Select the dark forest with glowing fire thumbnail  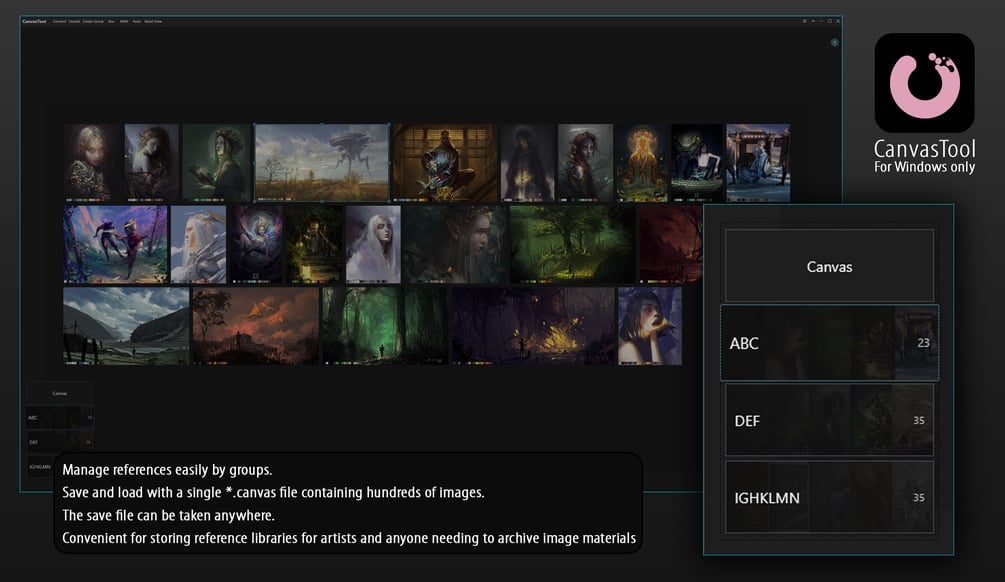click(x=533, y=326)
